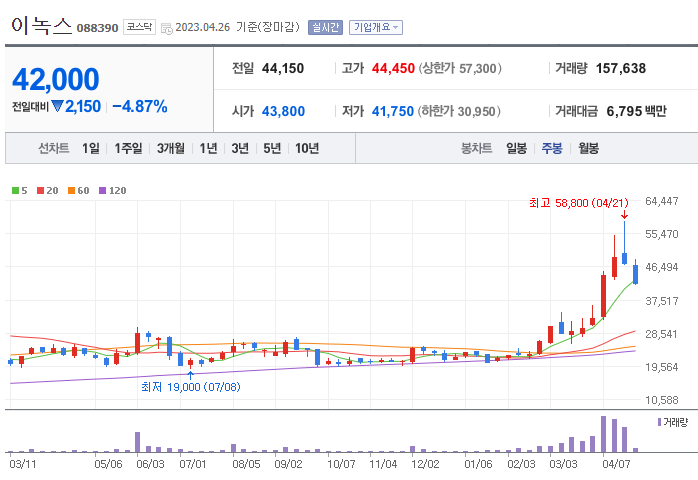698x480 pixels.
Task: Show the 10년 line chart
Action: pyautogui.click(x=307, y=148)
